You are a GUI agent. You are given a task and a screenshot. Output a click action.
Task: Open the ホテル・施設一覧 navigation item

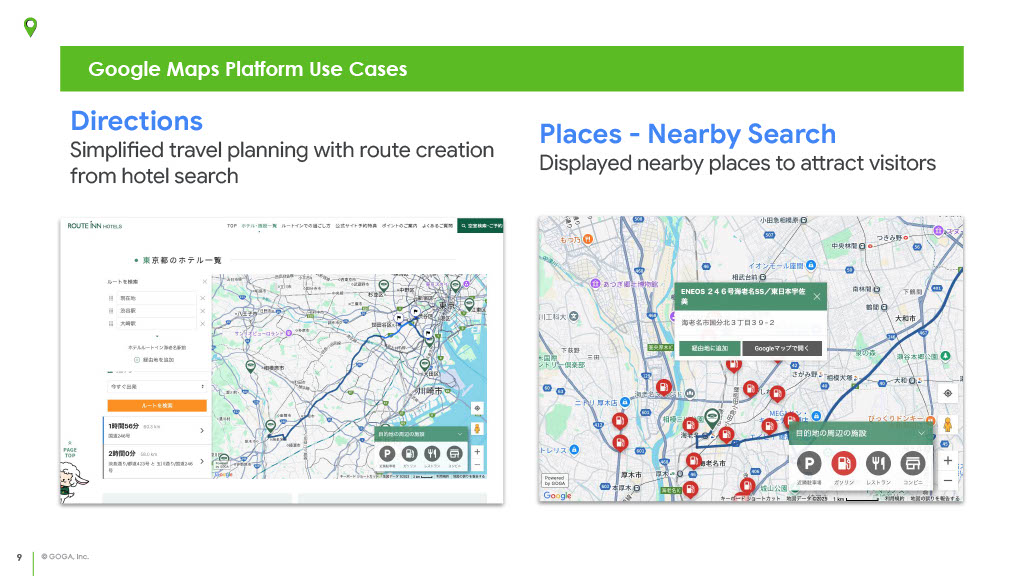click(259, 226)
